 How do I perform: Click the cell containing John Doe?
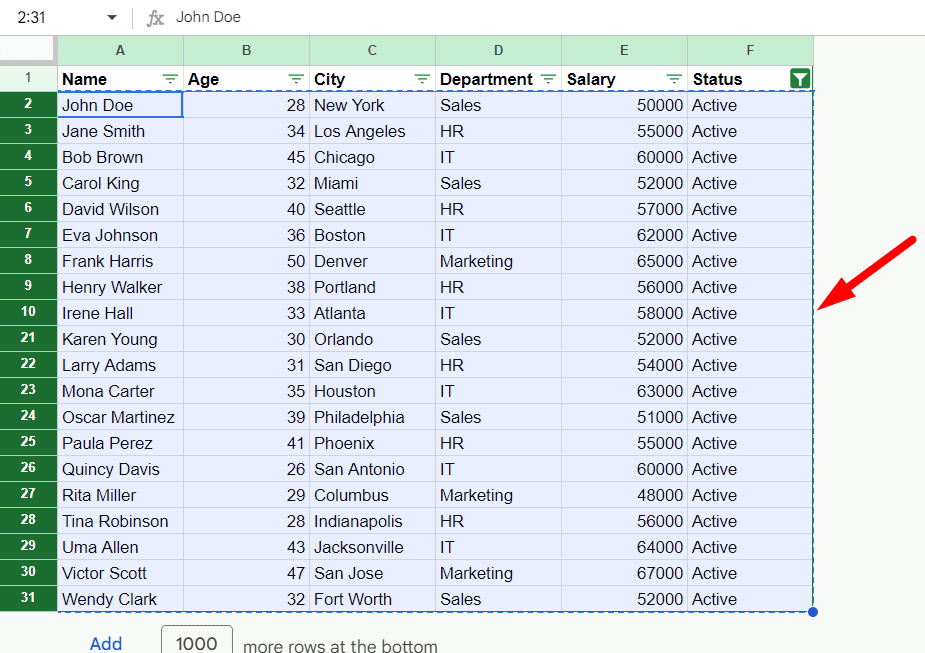(x=120, y=104)
